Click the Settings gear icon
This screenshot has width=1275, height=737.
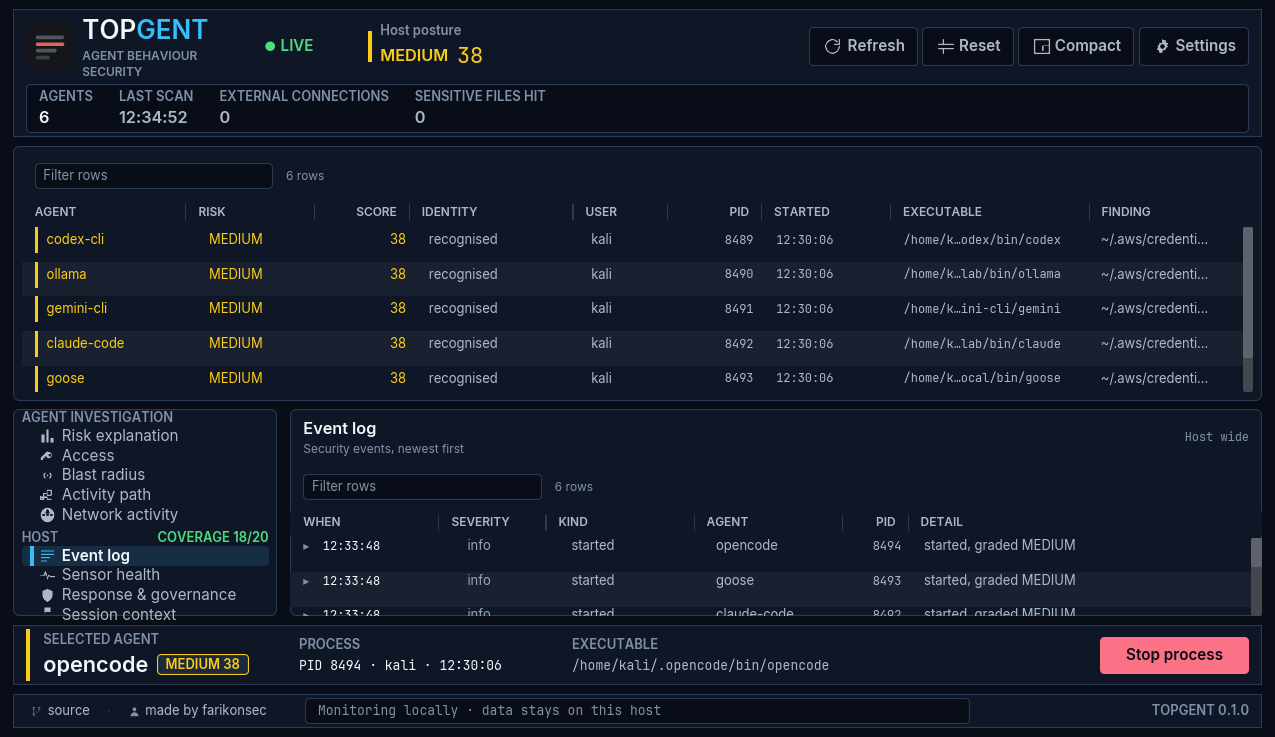(1162, 46)
